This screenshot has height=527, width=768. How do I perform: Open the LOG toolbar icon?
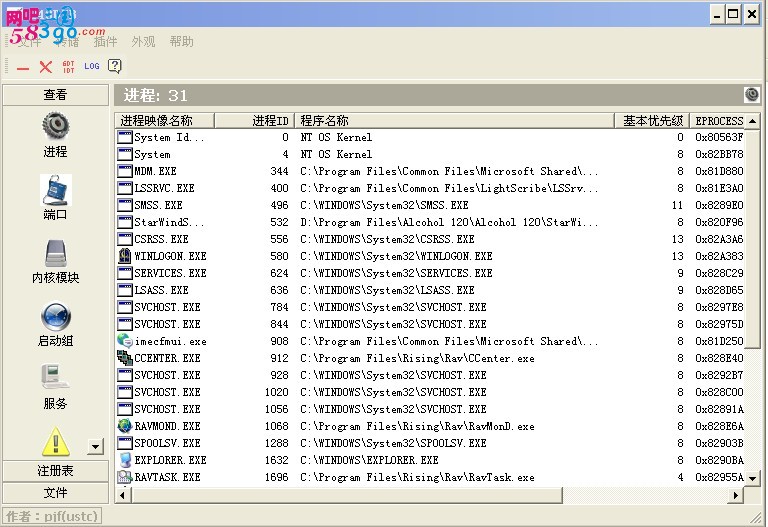(x=92, y=66)
